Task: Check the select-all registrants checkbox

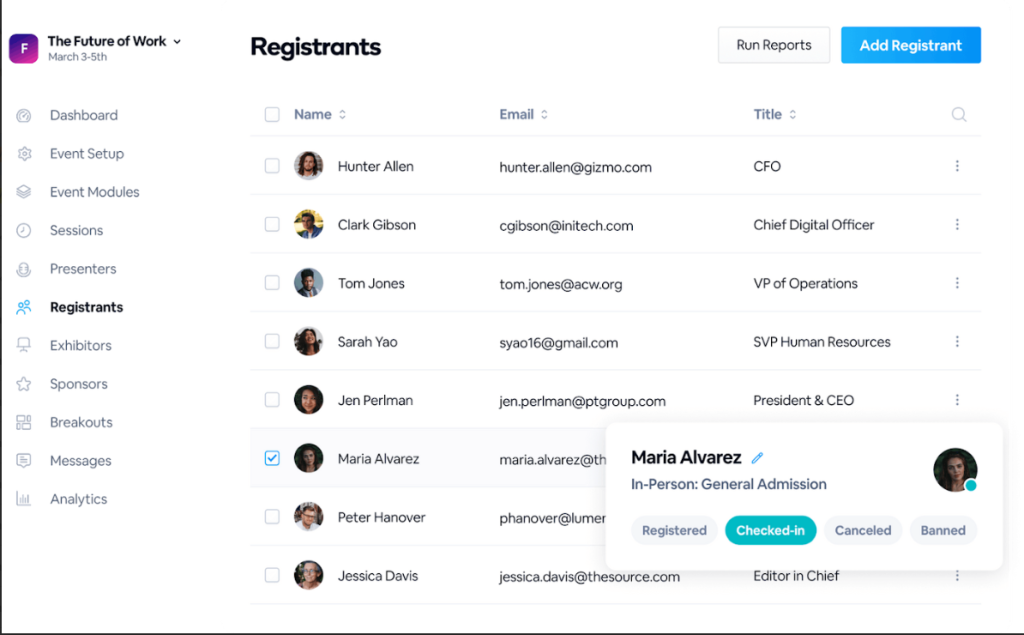Action: click(x=272, y=114)
